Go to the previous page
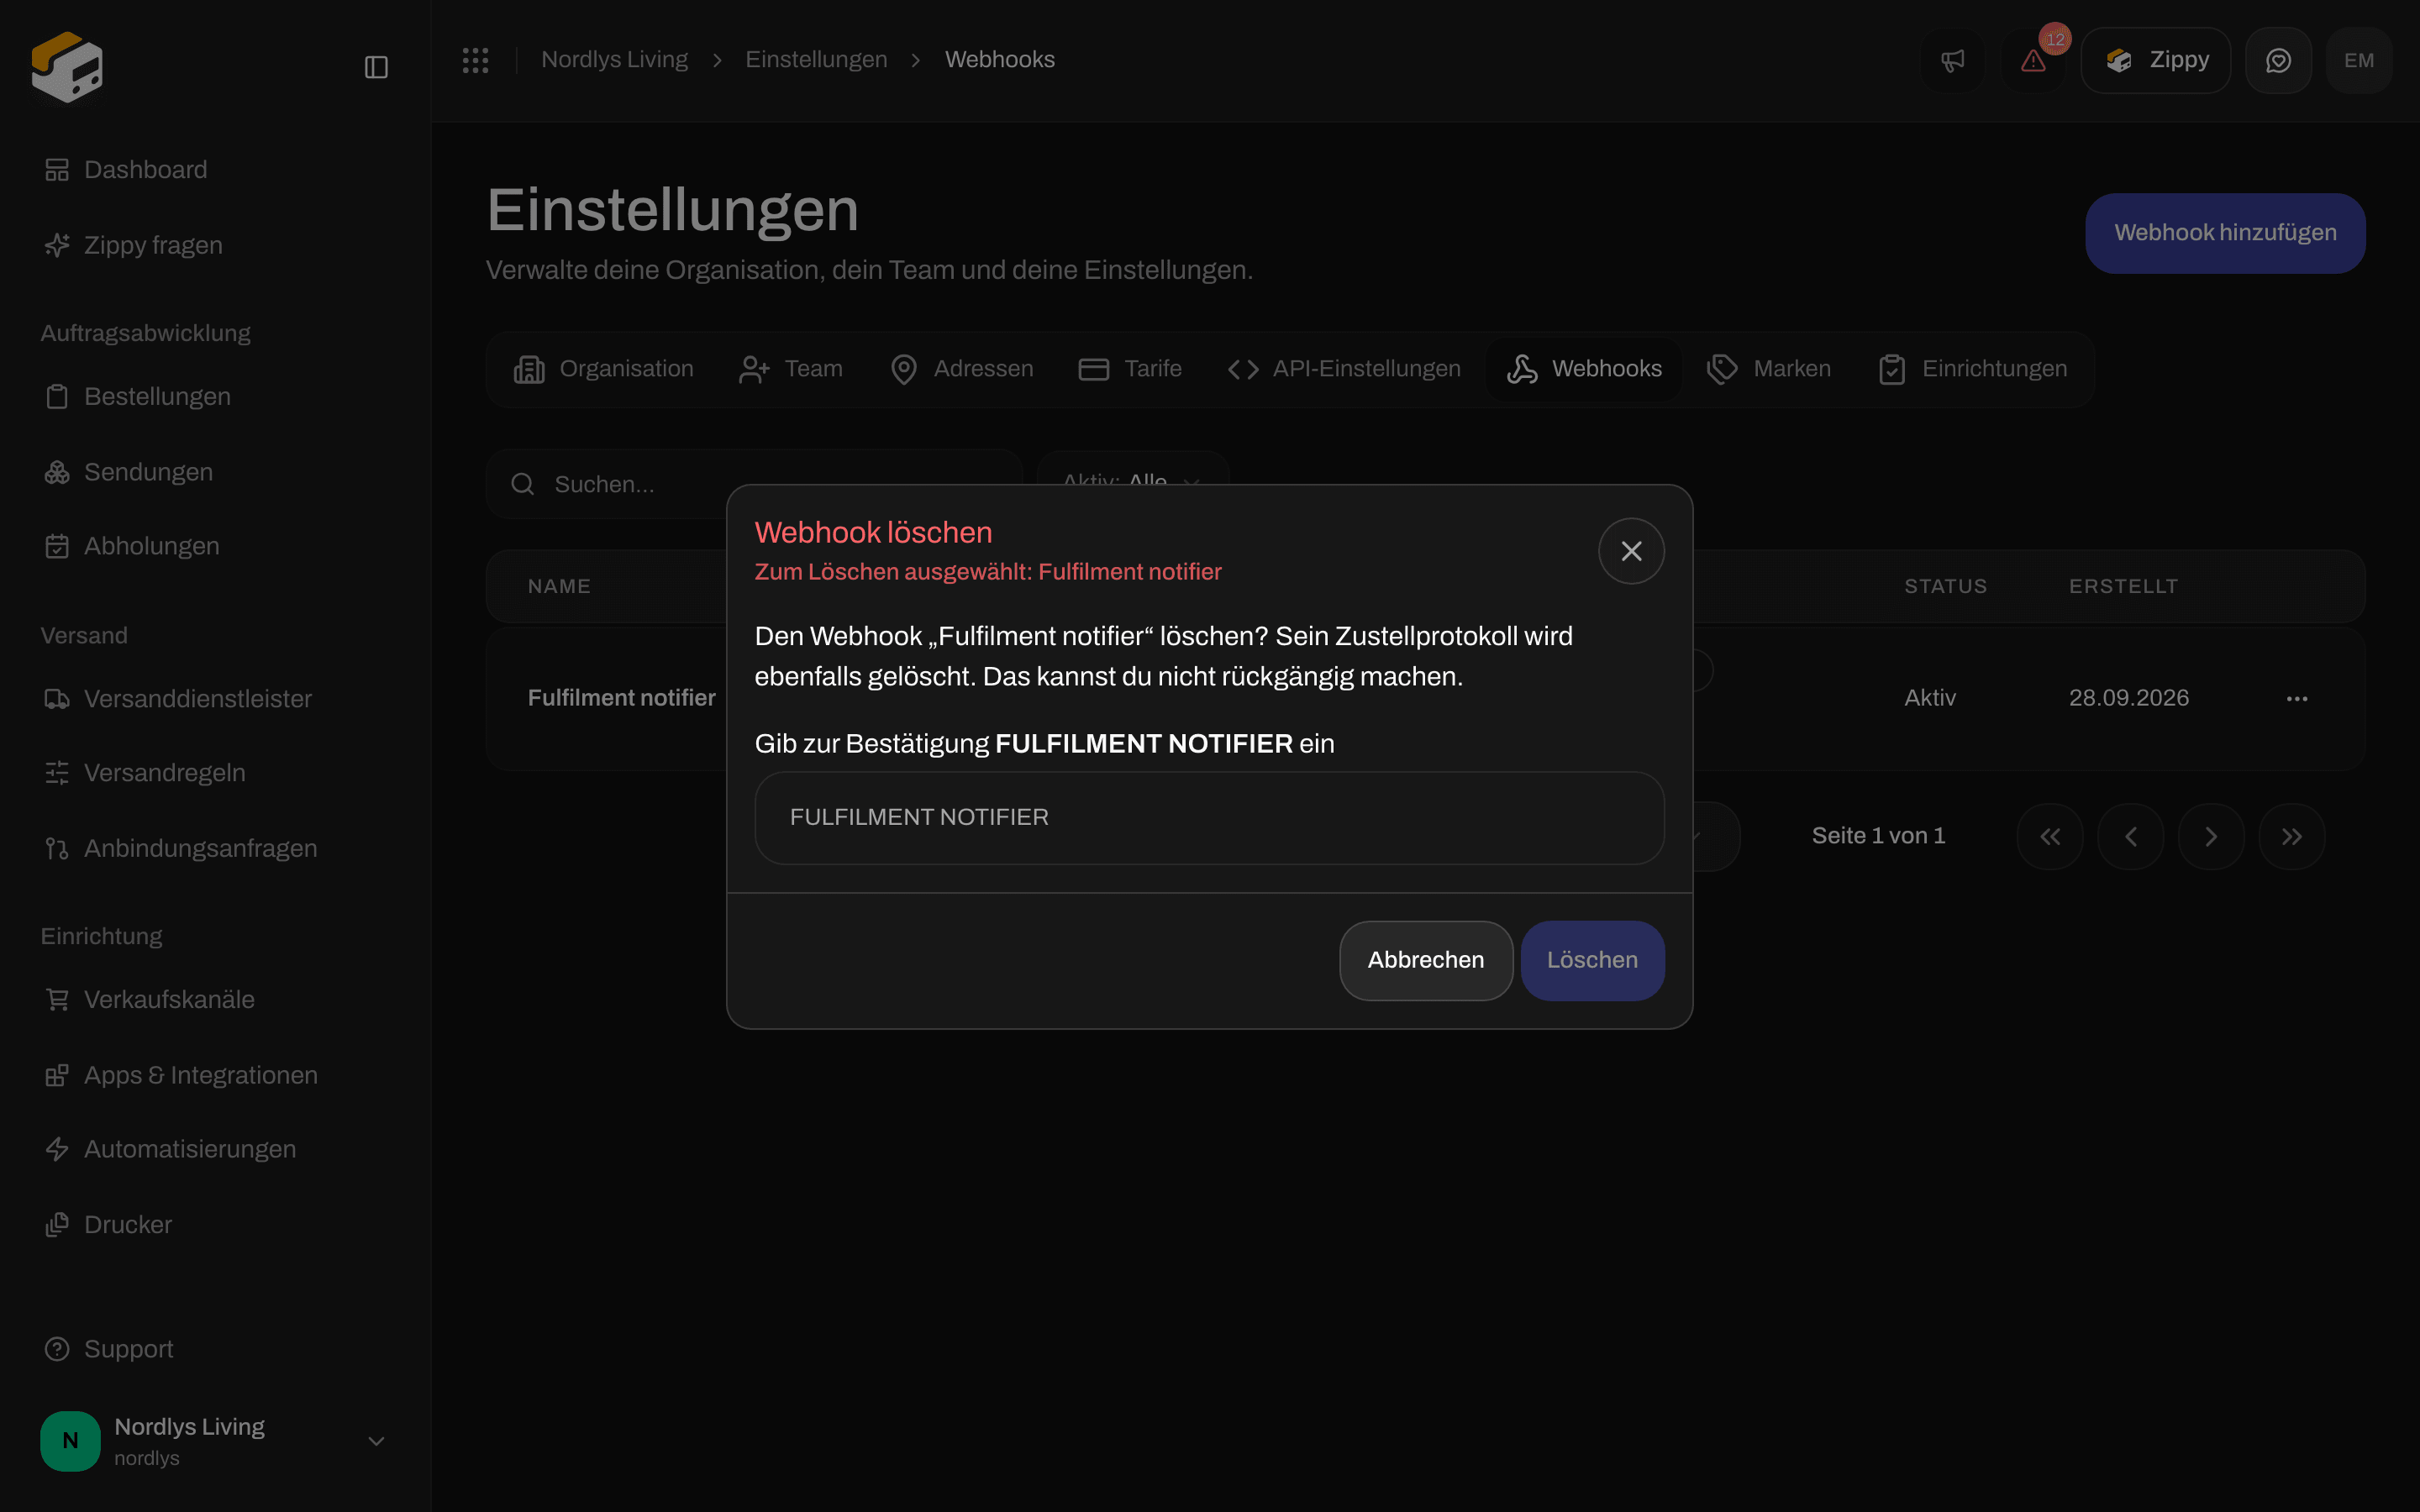Image resolution: width=2420 pixels, height=1512 pixels. click(2131, 837)
